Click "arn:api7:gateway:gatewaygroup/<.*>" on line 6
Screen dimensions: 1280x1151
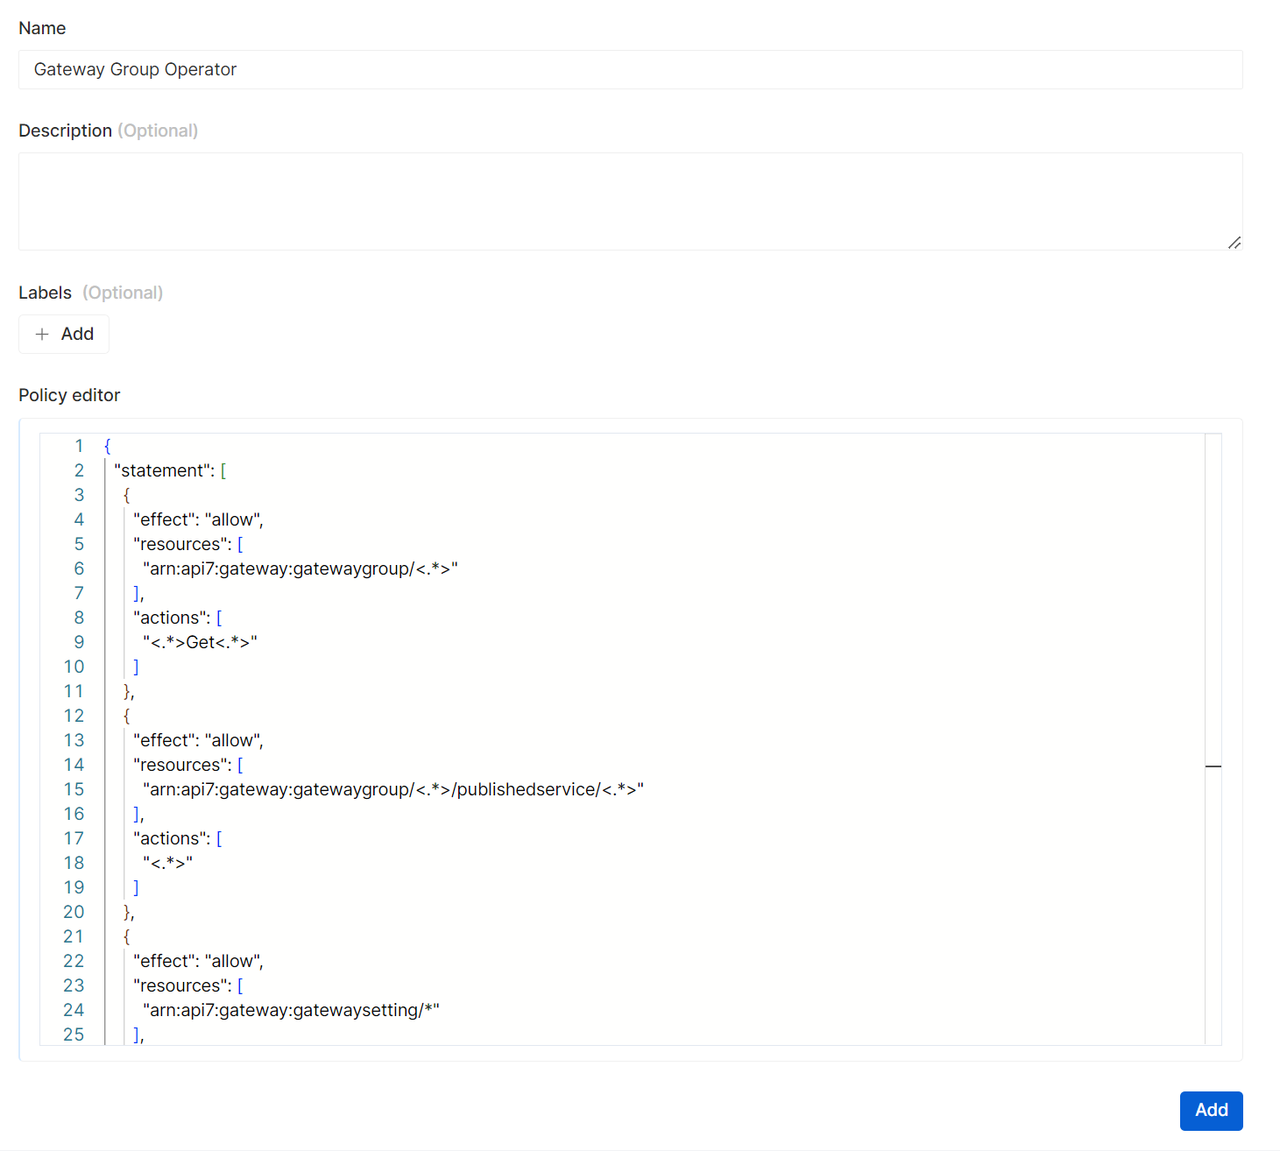click(x=300, y=569)
